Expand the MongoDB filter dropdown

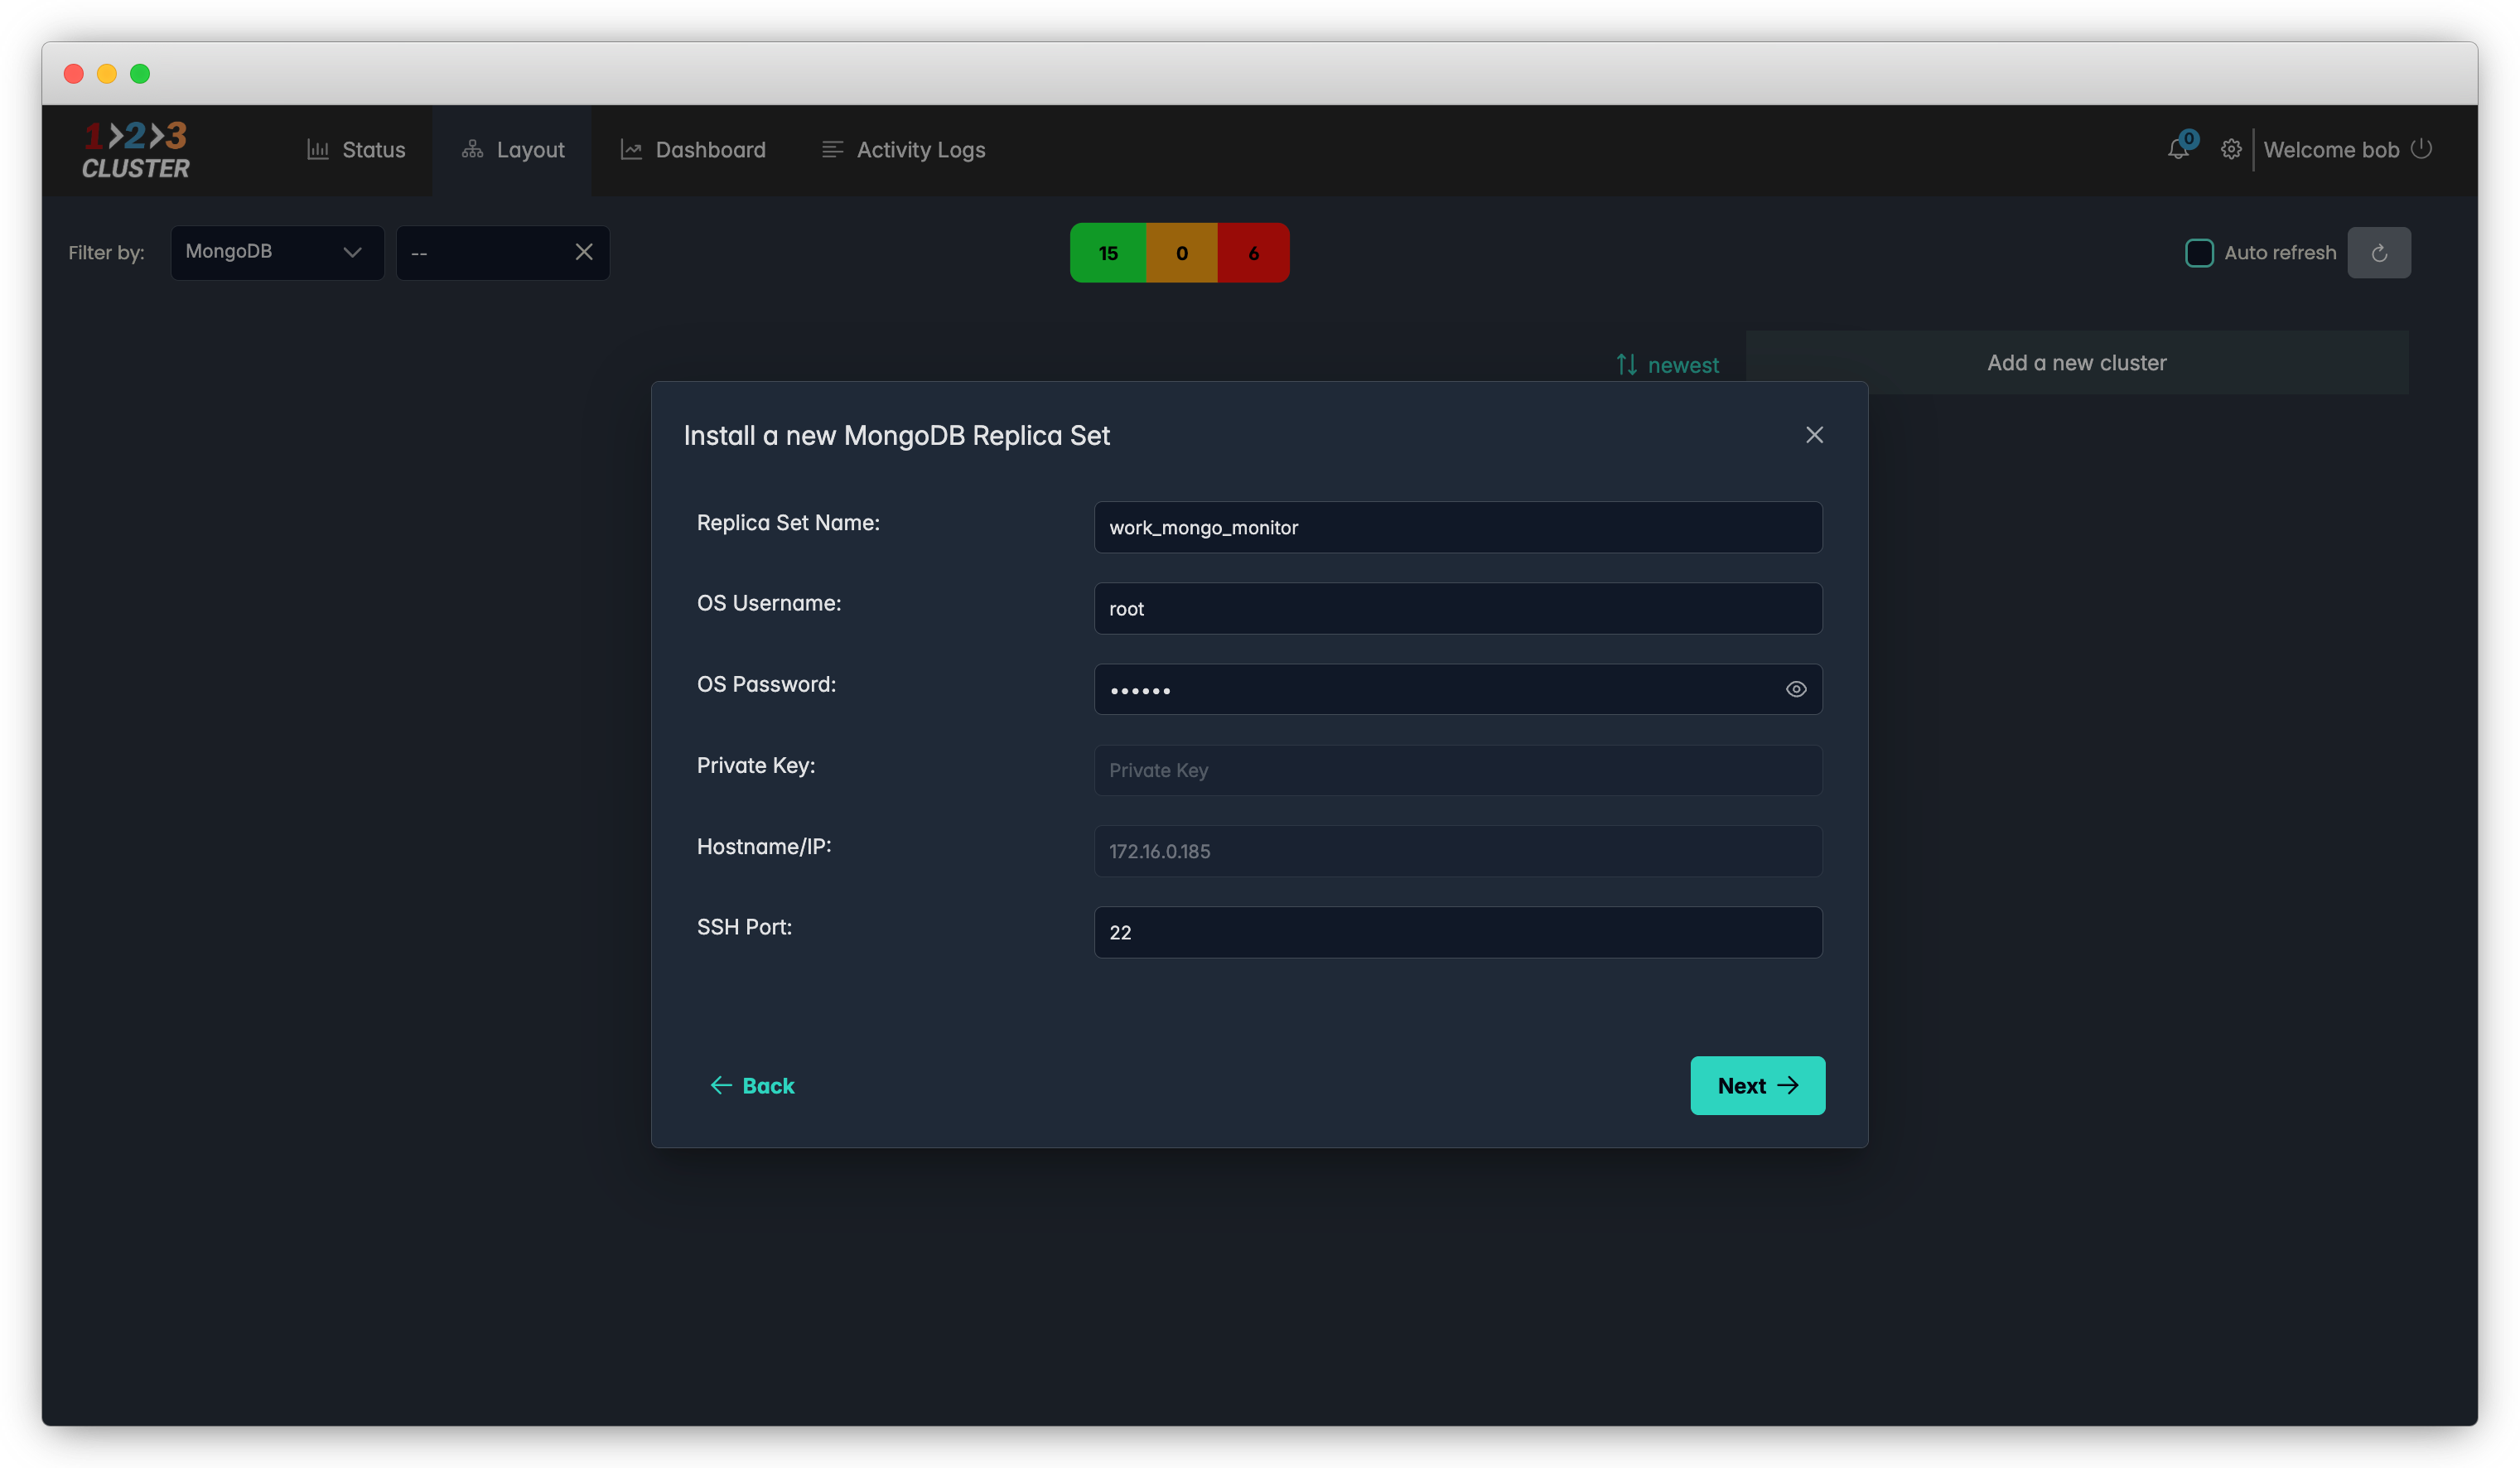277,252
